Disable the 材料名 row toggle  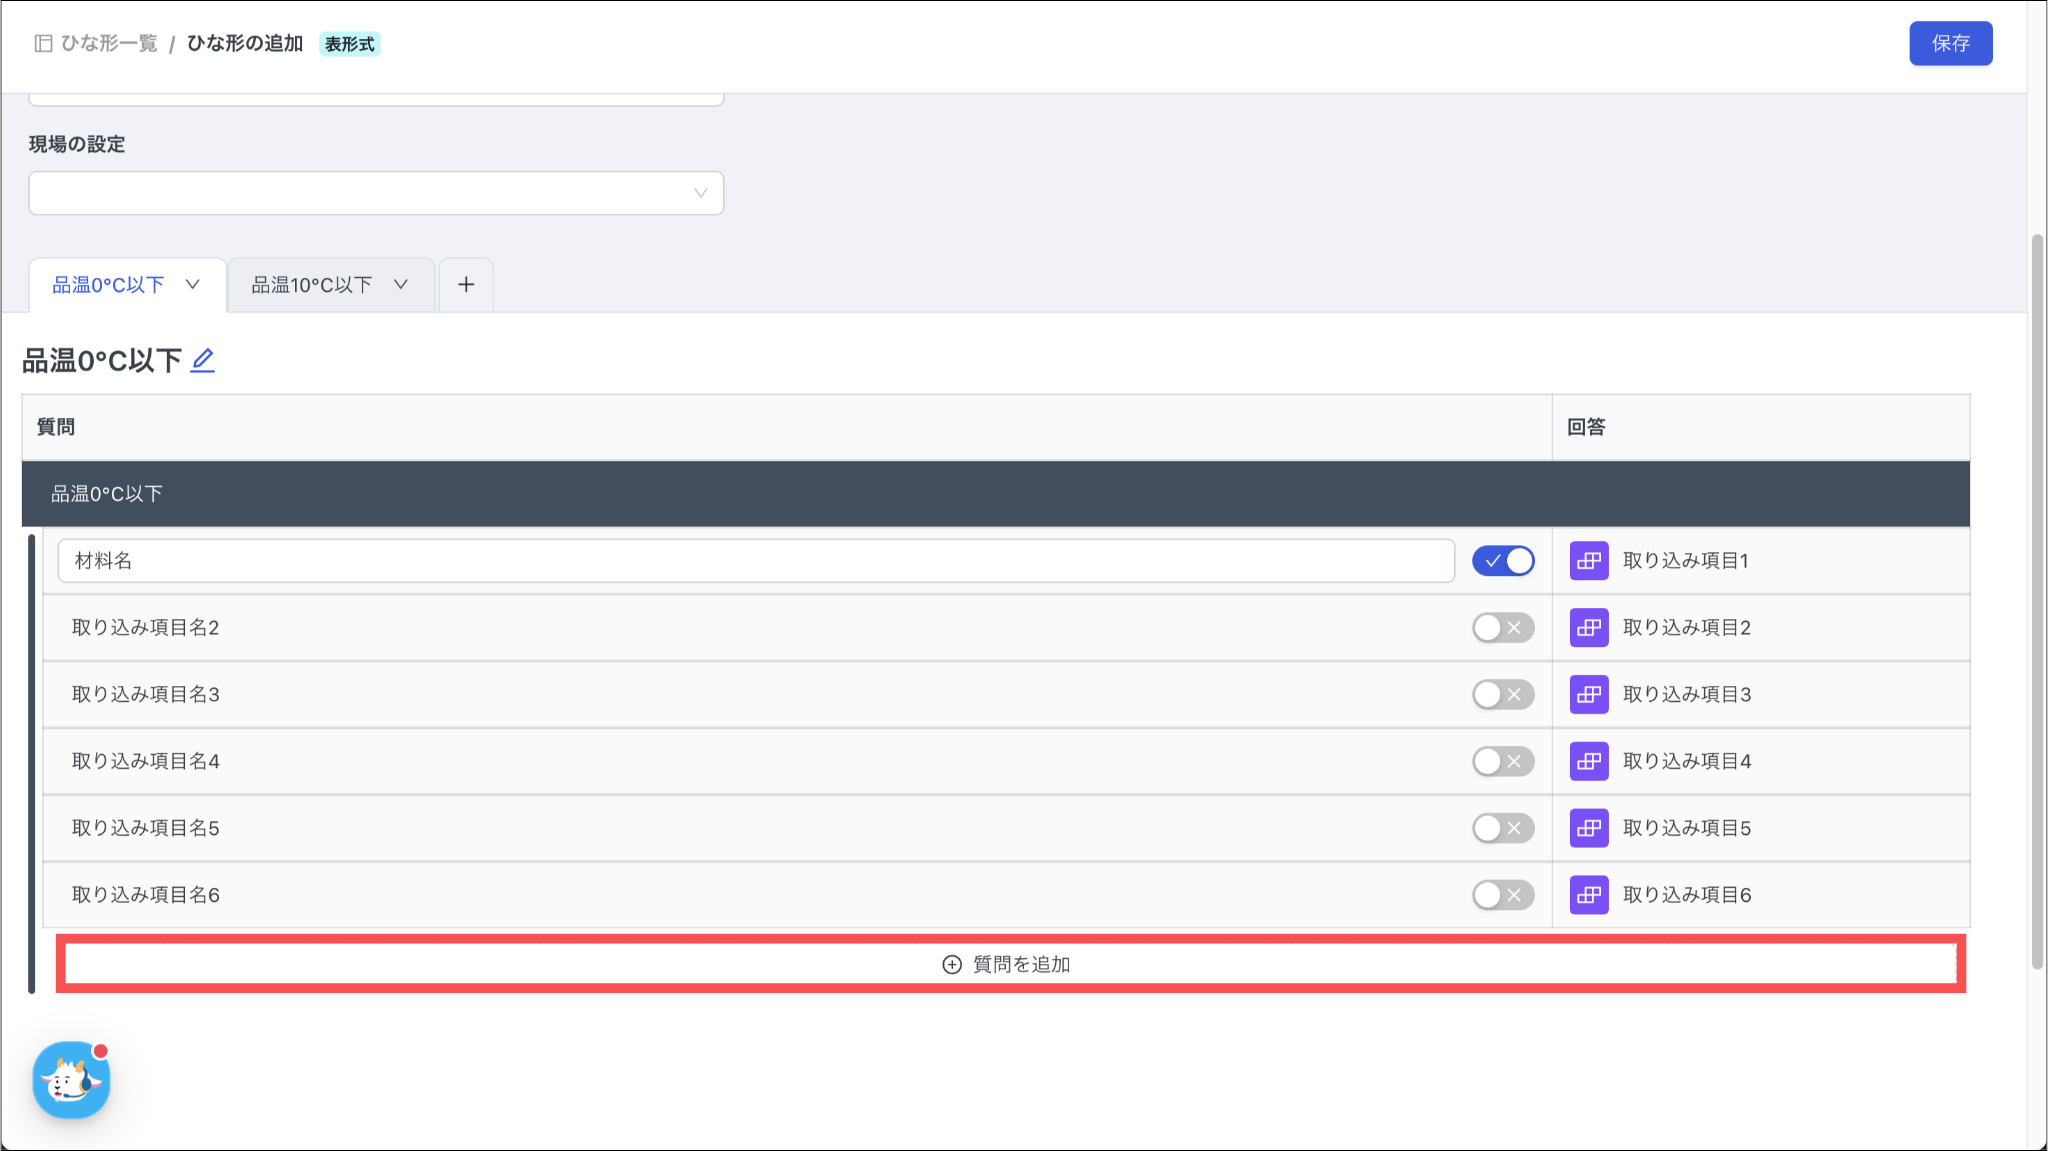(x=1502, y=561)
